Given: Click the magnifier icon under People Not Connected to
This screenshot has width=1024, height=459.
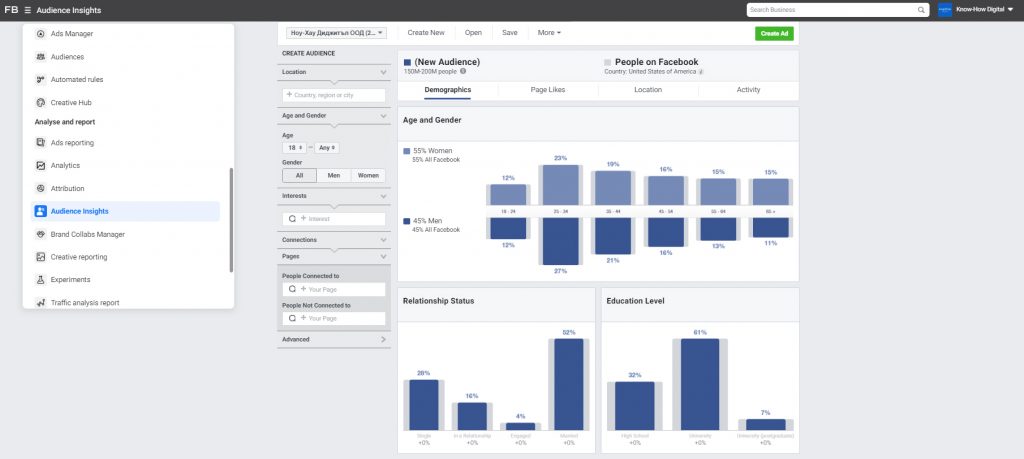Looking at the screenshot, I should point(292,319).
